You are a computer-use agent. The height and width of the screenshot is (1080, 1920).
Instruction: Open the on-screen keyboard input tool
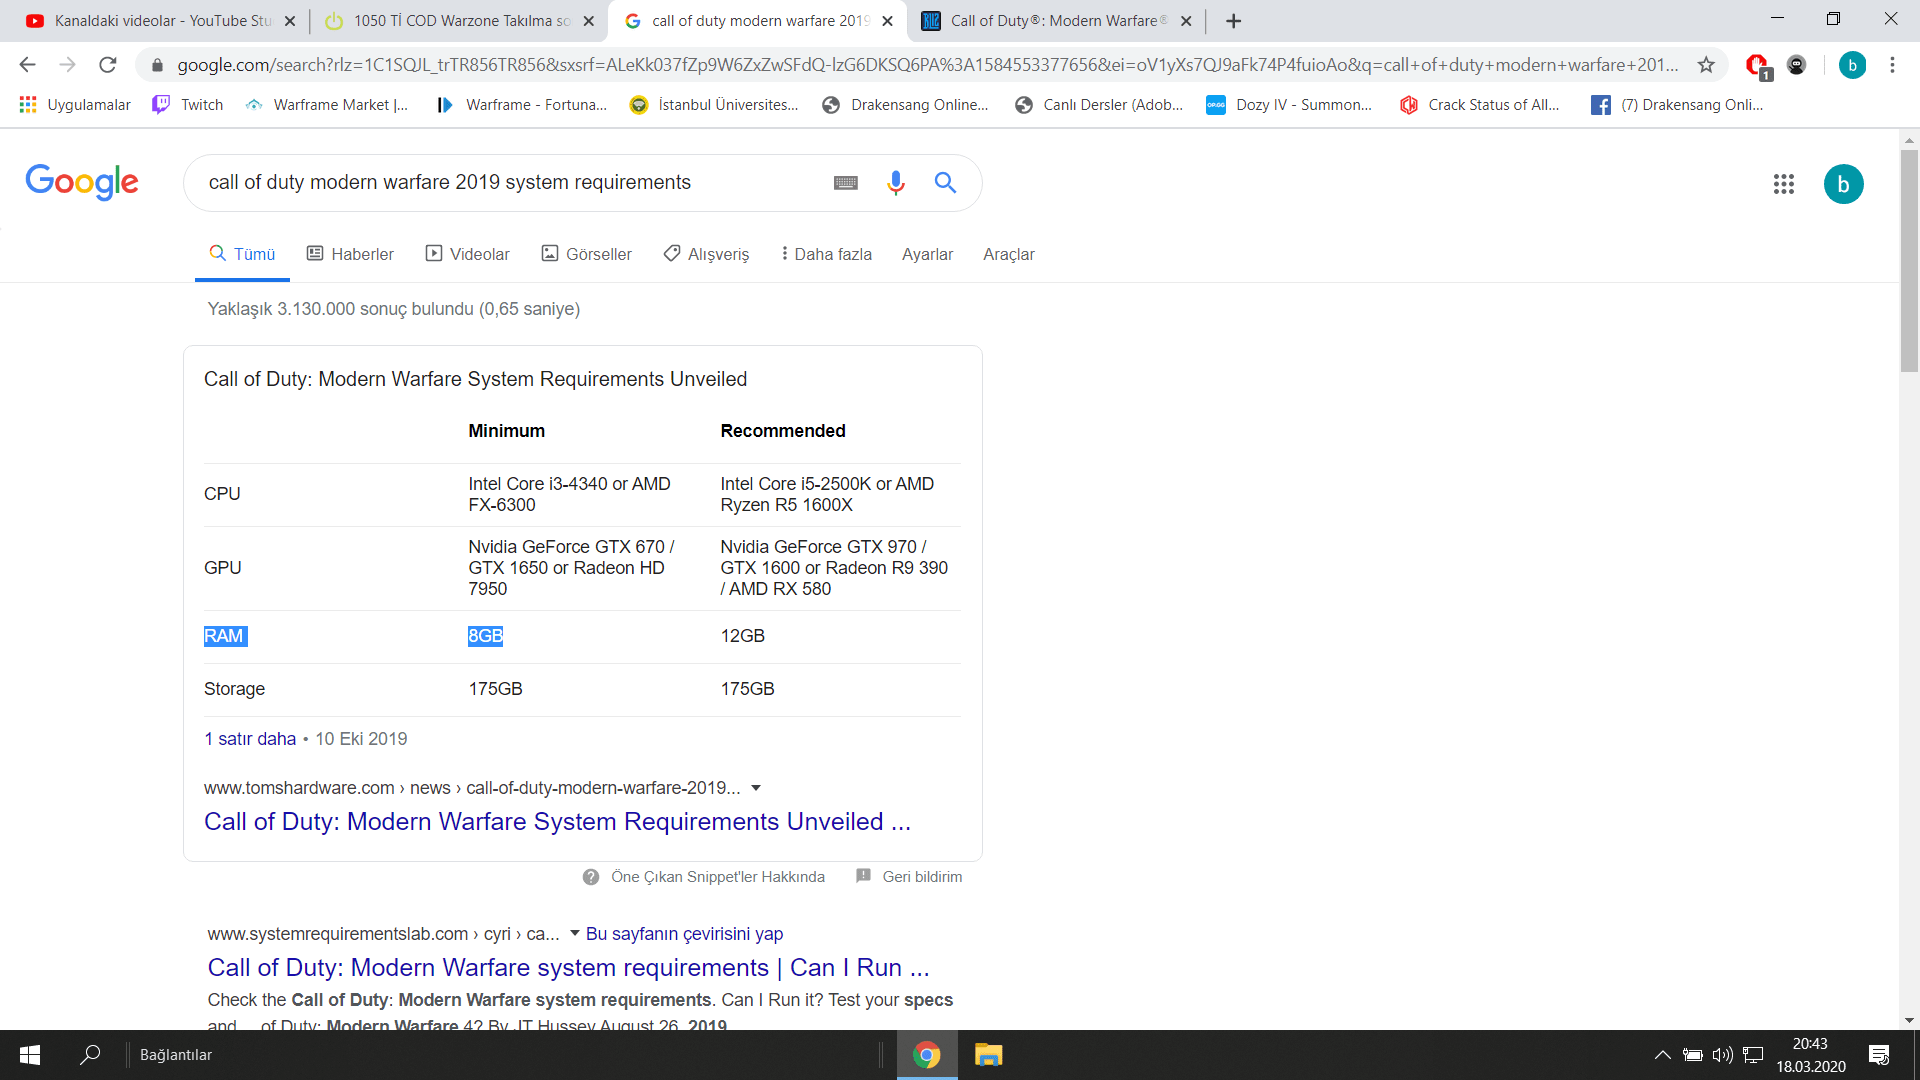click(x=846, y=182)
